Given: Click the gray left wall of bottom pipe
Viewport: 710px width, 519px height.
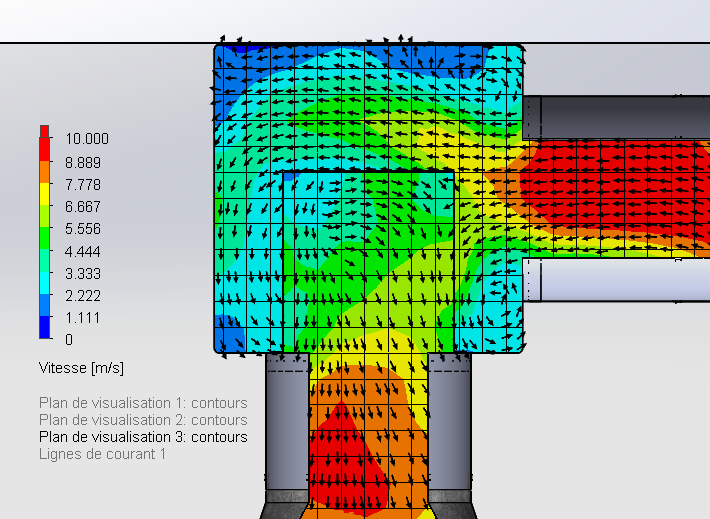Looking at the screenshot, I should click(281, 420).
